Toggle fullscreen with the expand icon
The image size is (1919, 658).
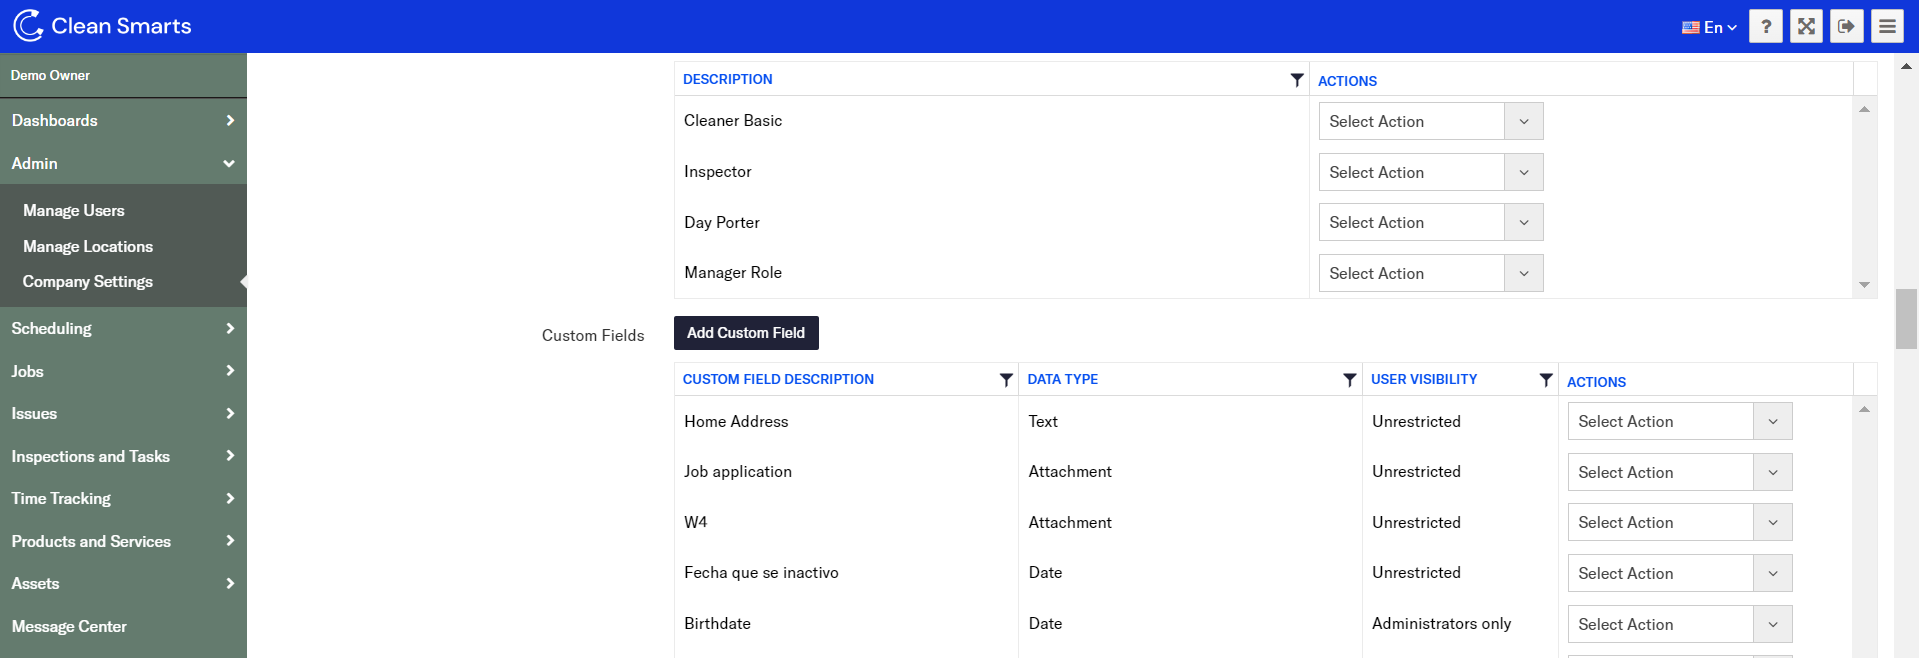point(1806,27)
